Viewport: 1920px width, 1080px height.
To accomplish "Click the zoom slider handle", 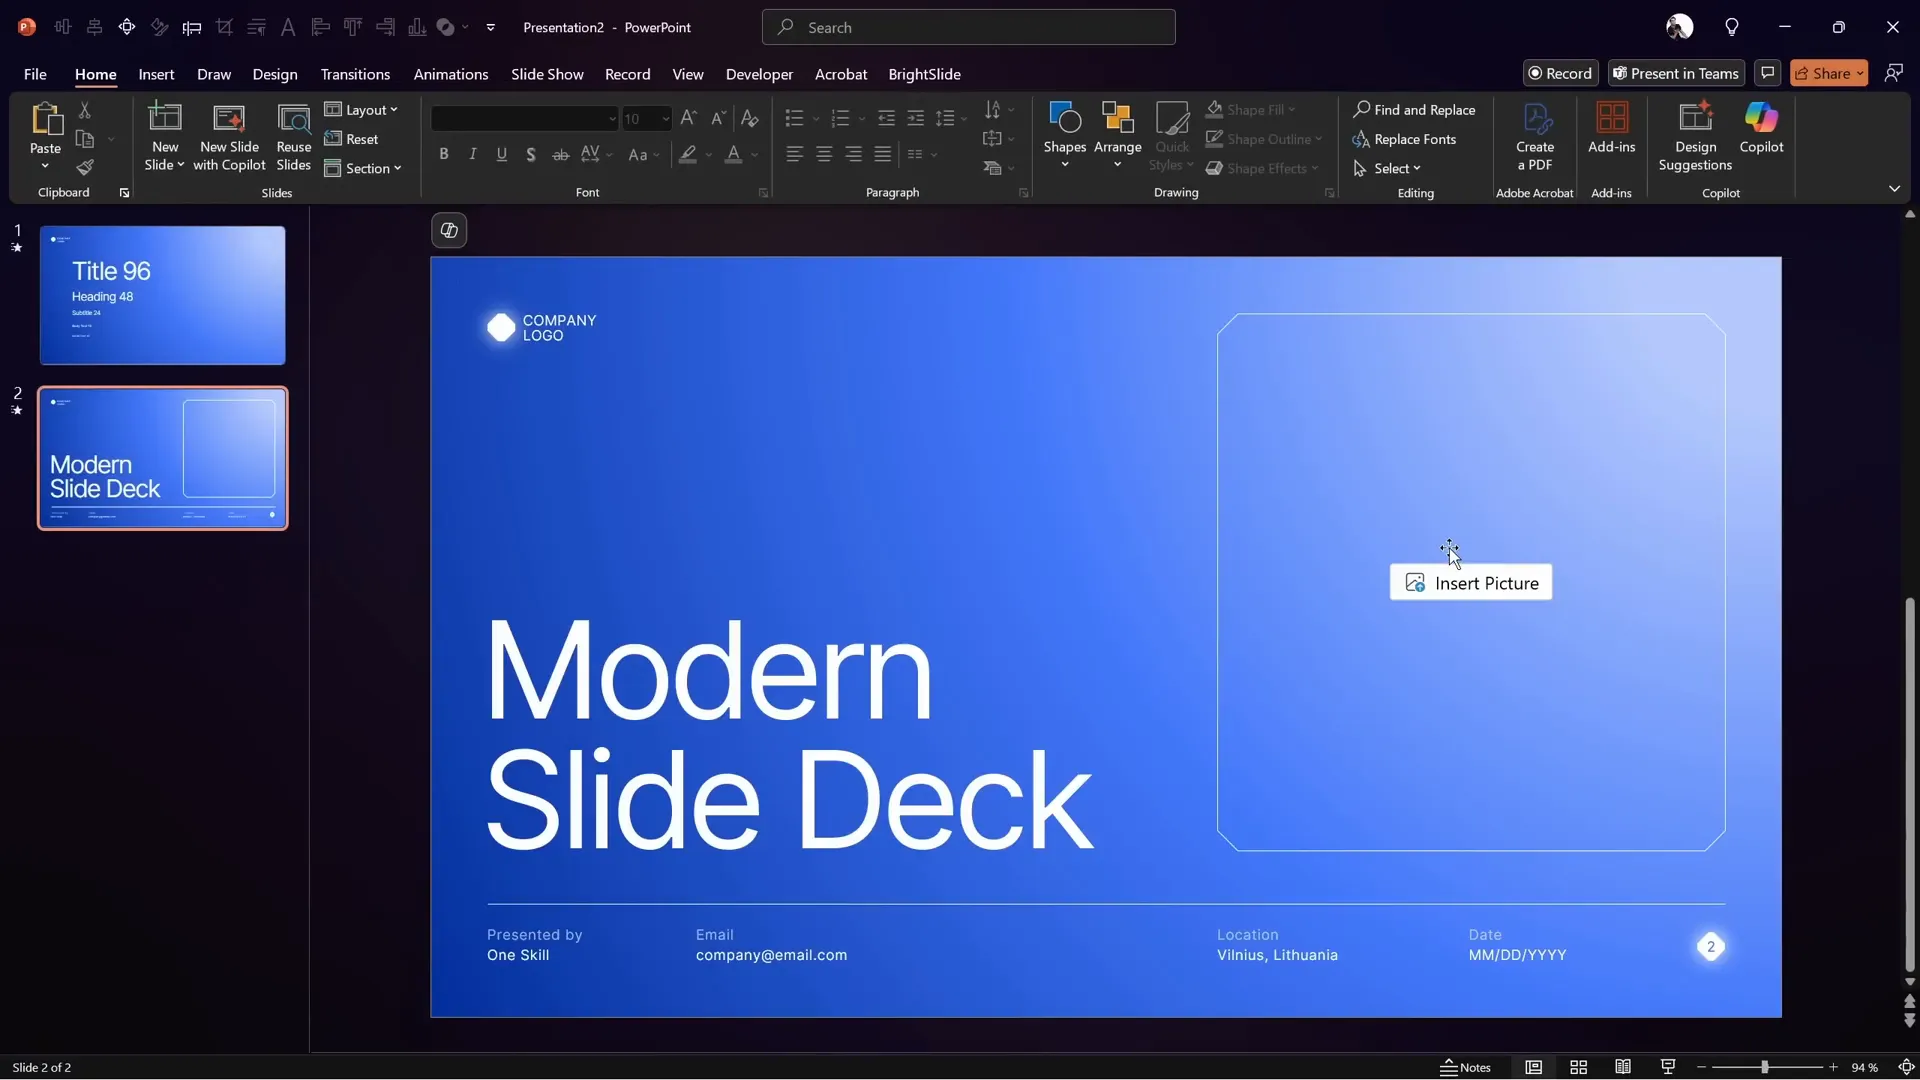I will pyautogui.click(x=1764, y=1067).
